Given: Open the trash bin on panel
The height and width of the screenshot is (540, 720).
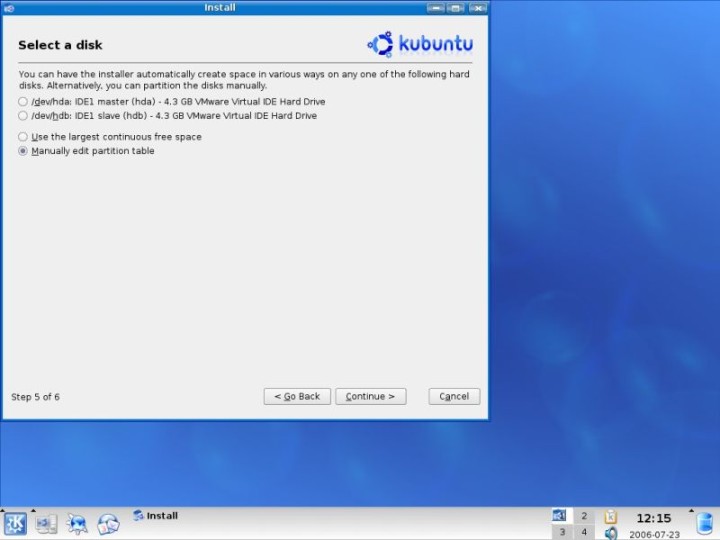Looking at the screenshot, I should point(704,524).
